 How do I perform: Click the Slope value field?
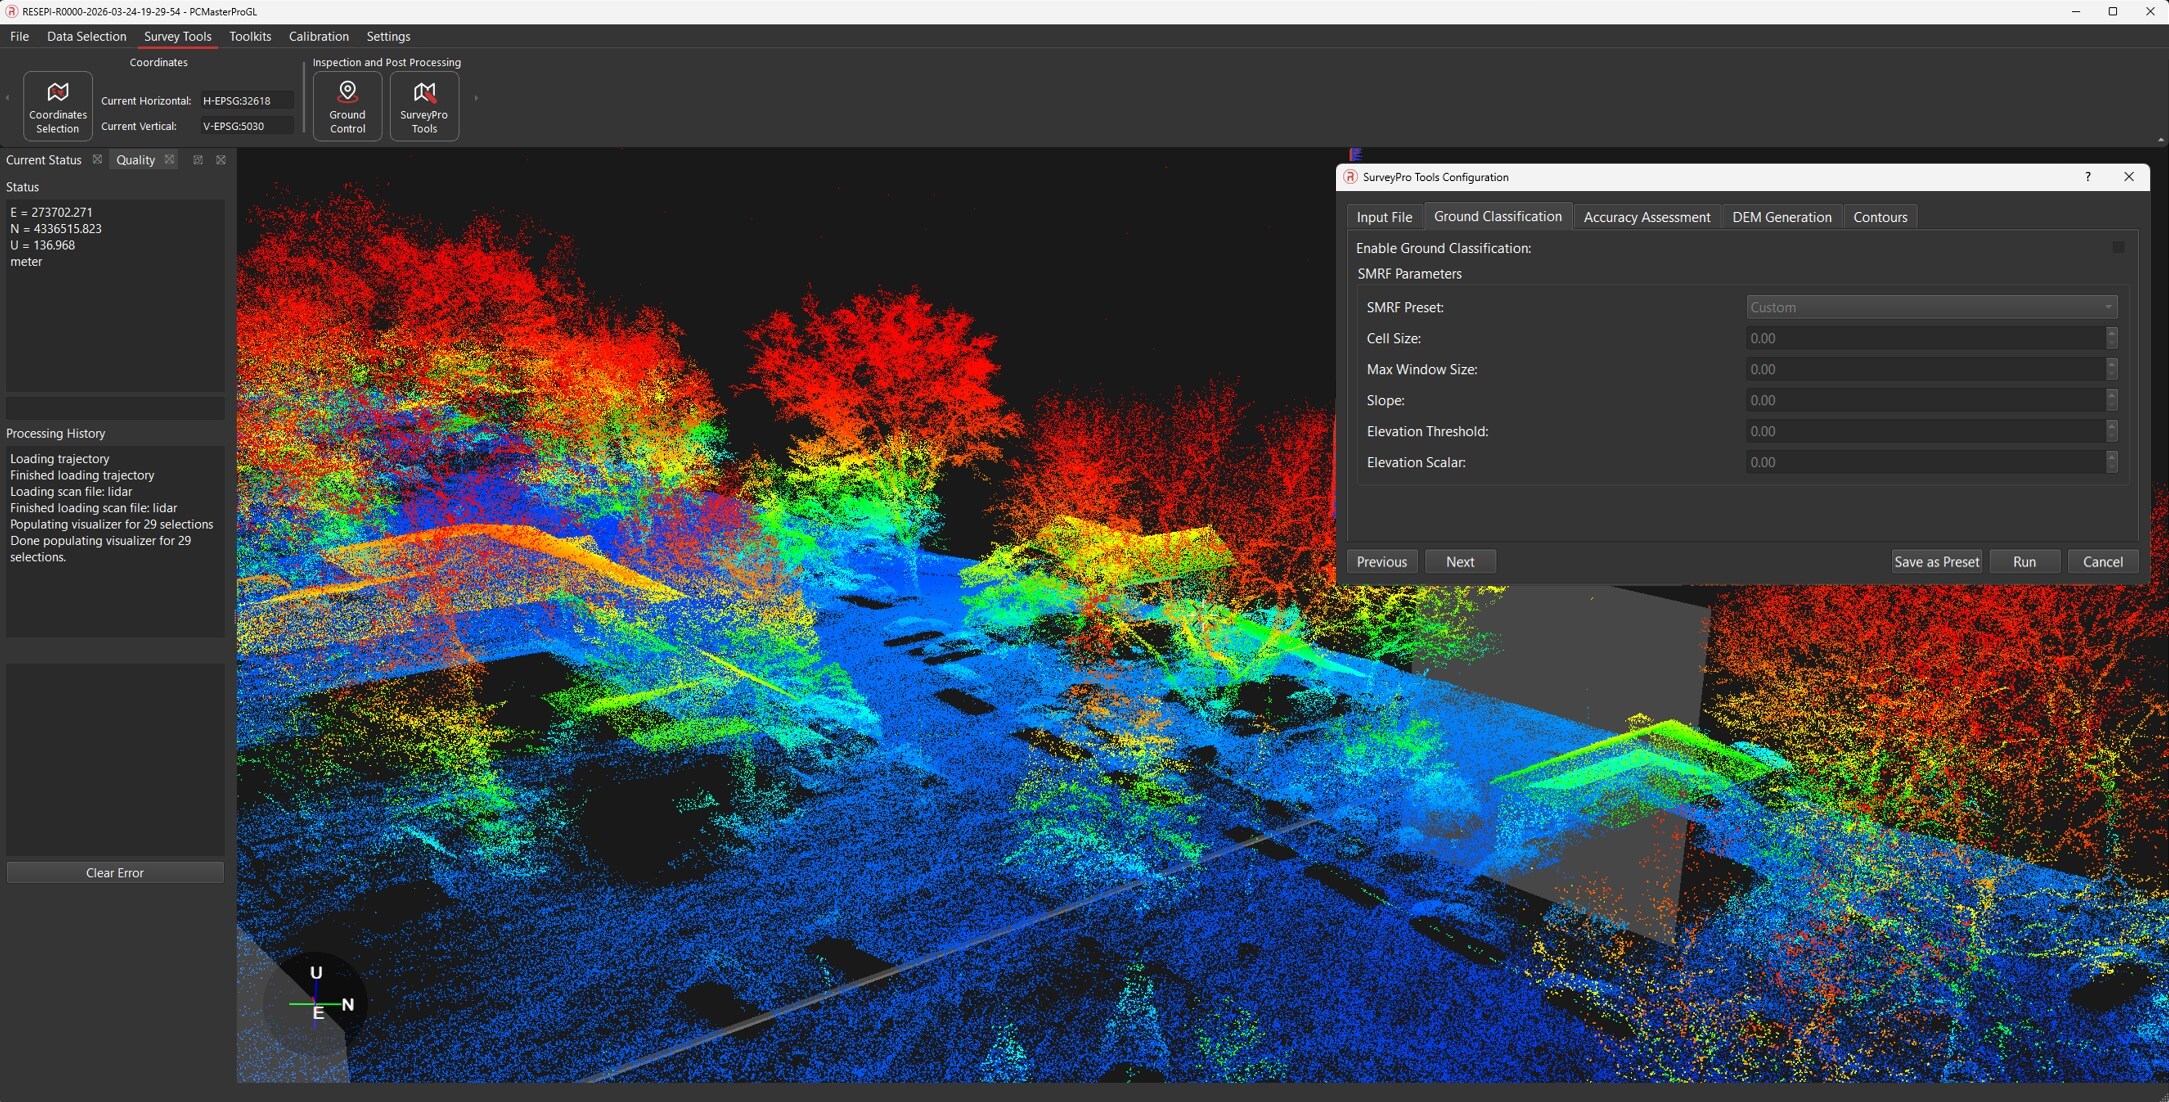tap(1924, 400)
